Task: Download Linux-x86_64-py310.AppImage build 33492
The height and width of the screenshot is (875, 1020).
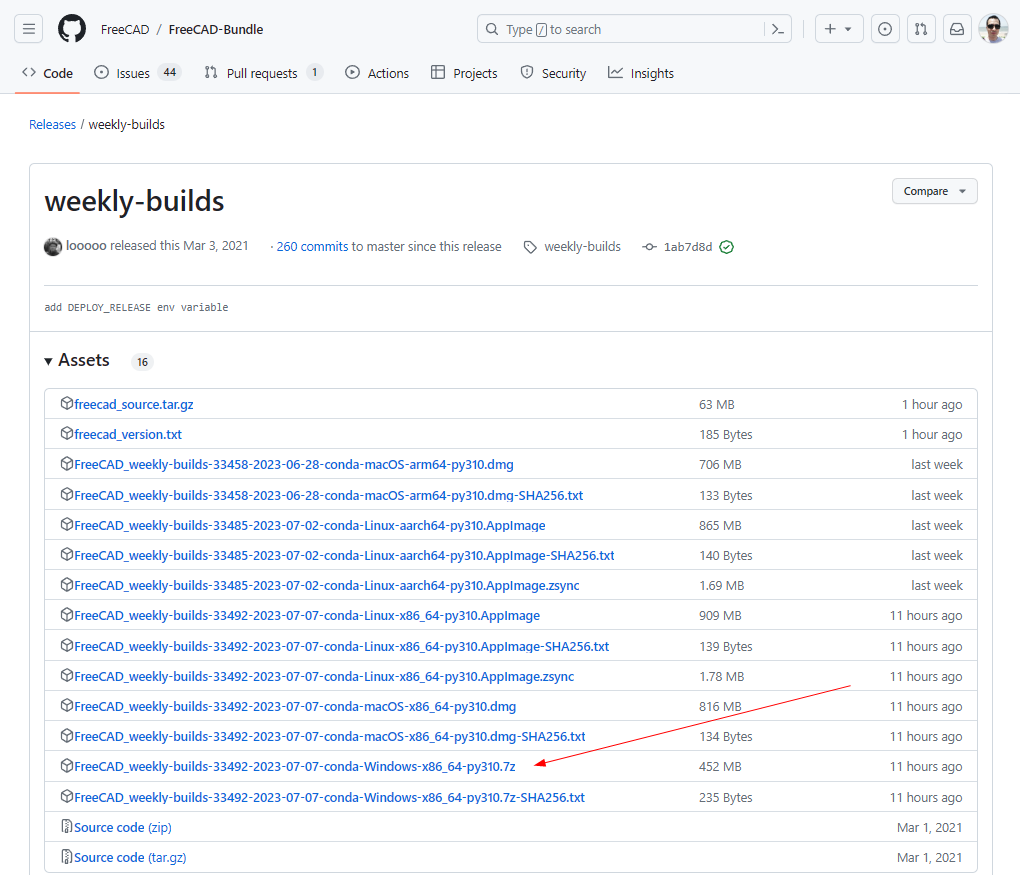Action: click(x=306, y=615)
